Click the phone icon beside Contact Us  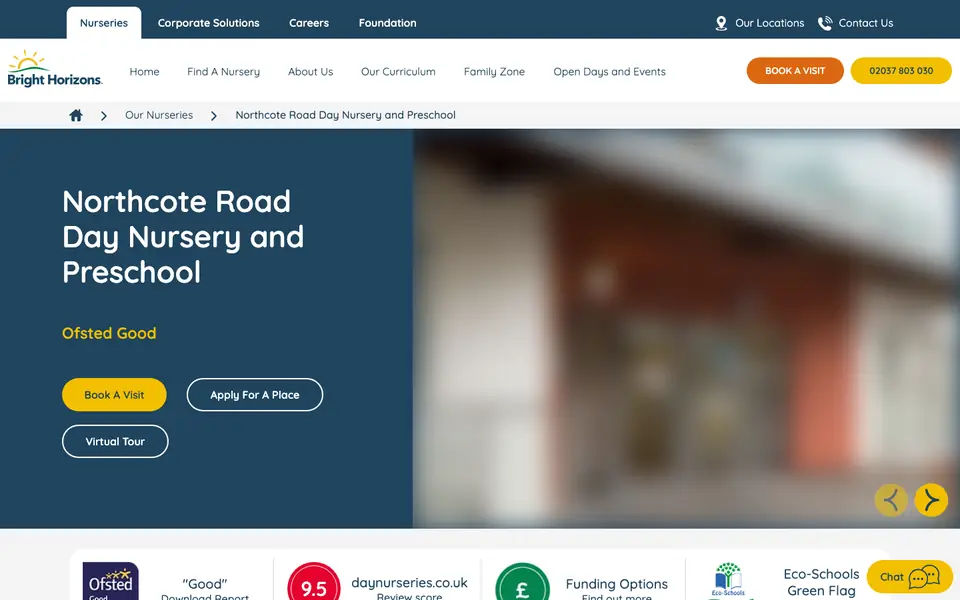[825, 23]
